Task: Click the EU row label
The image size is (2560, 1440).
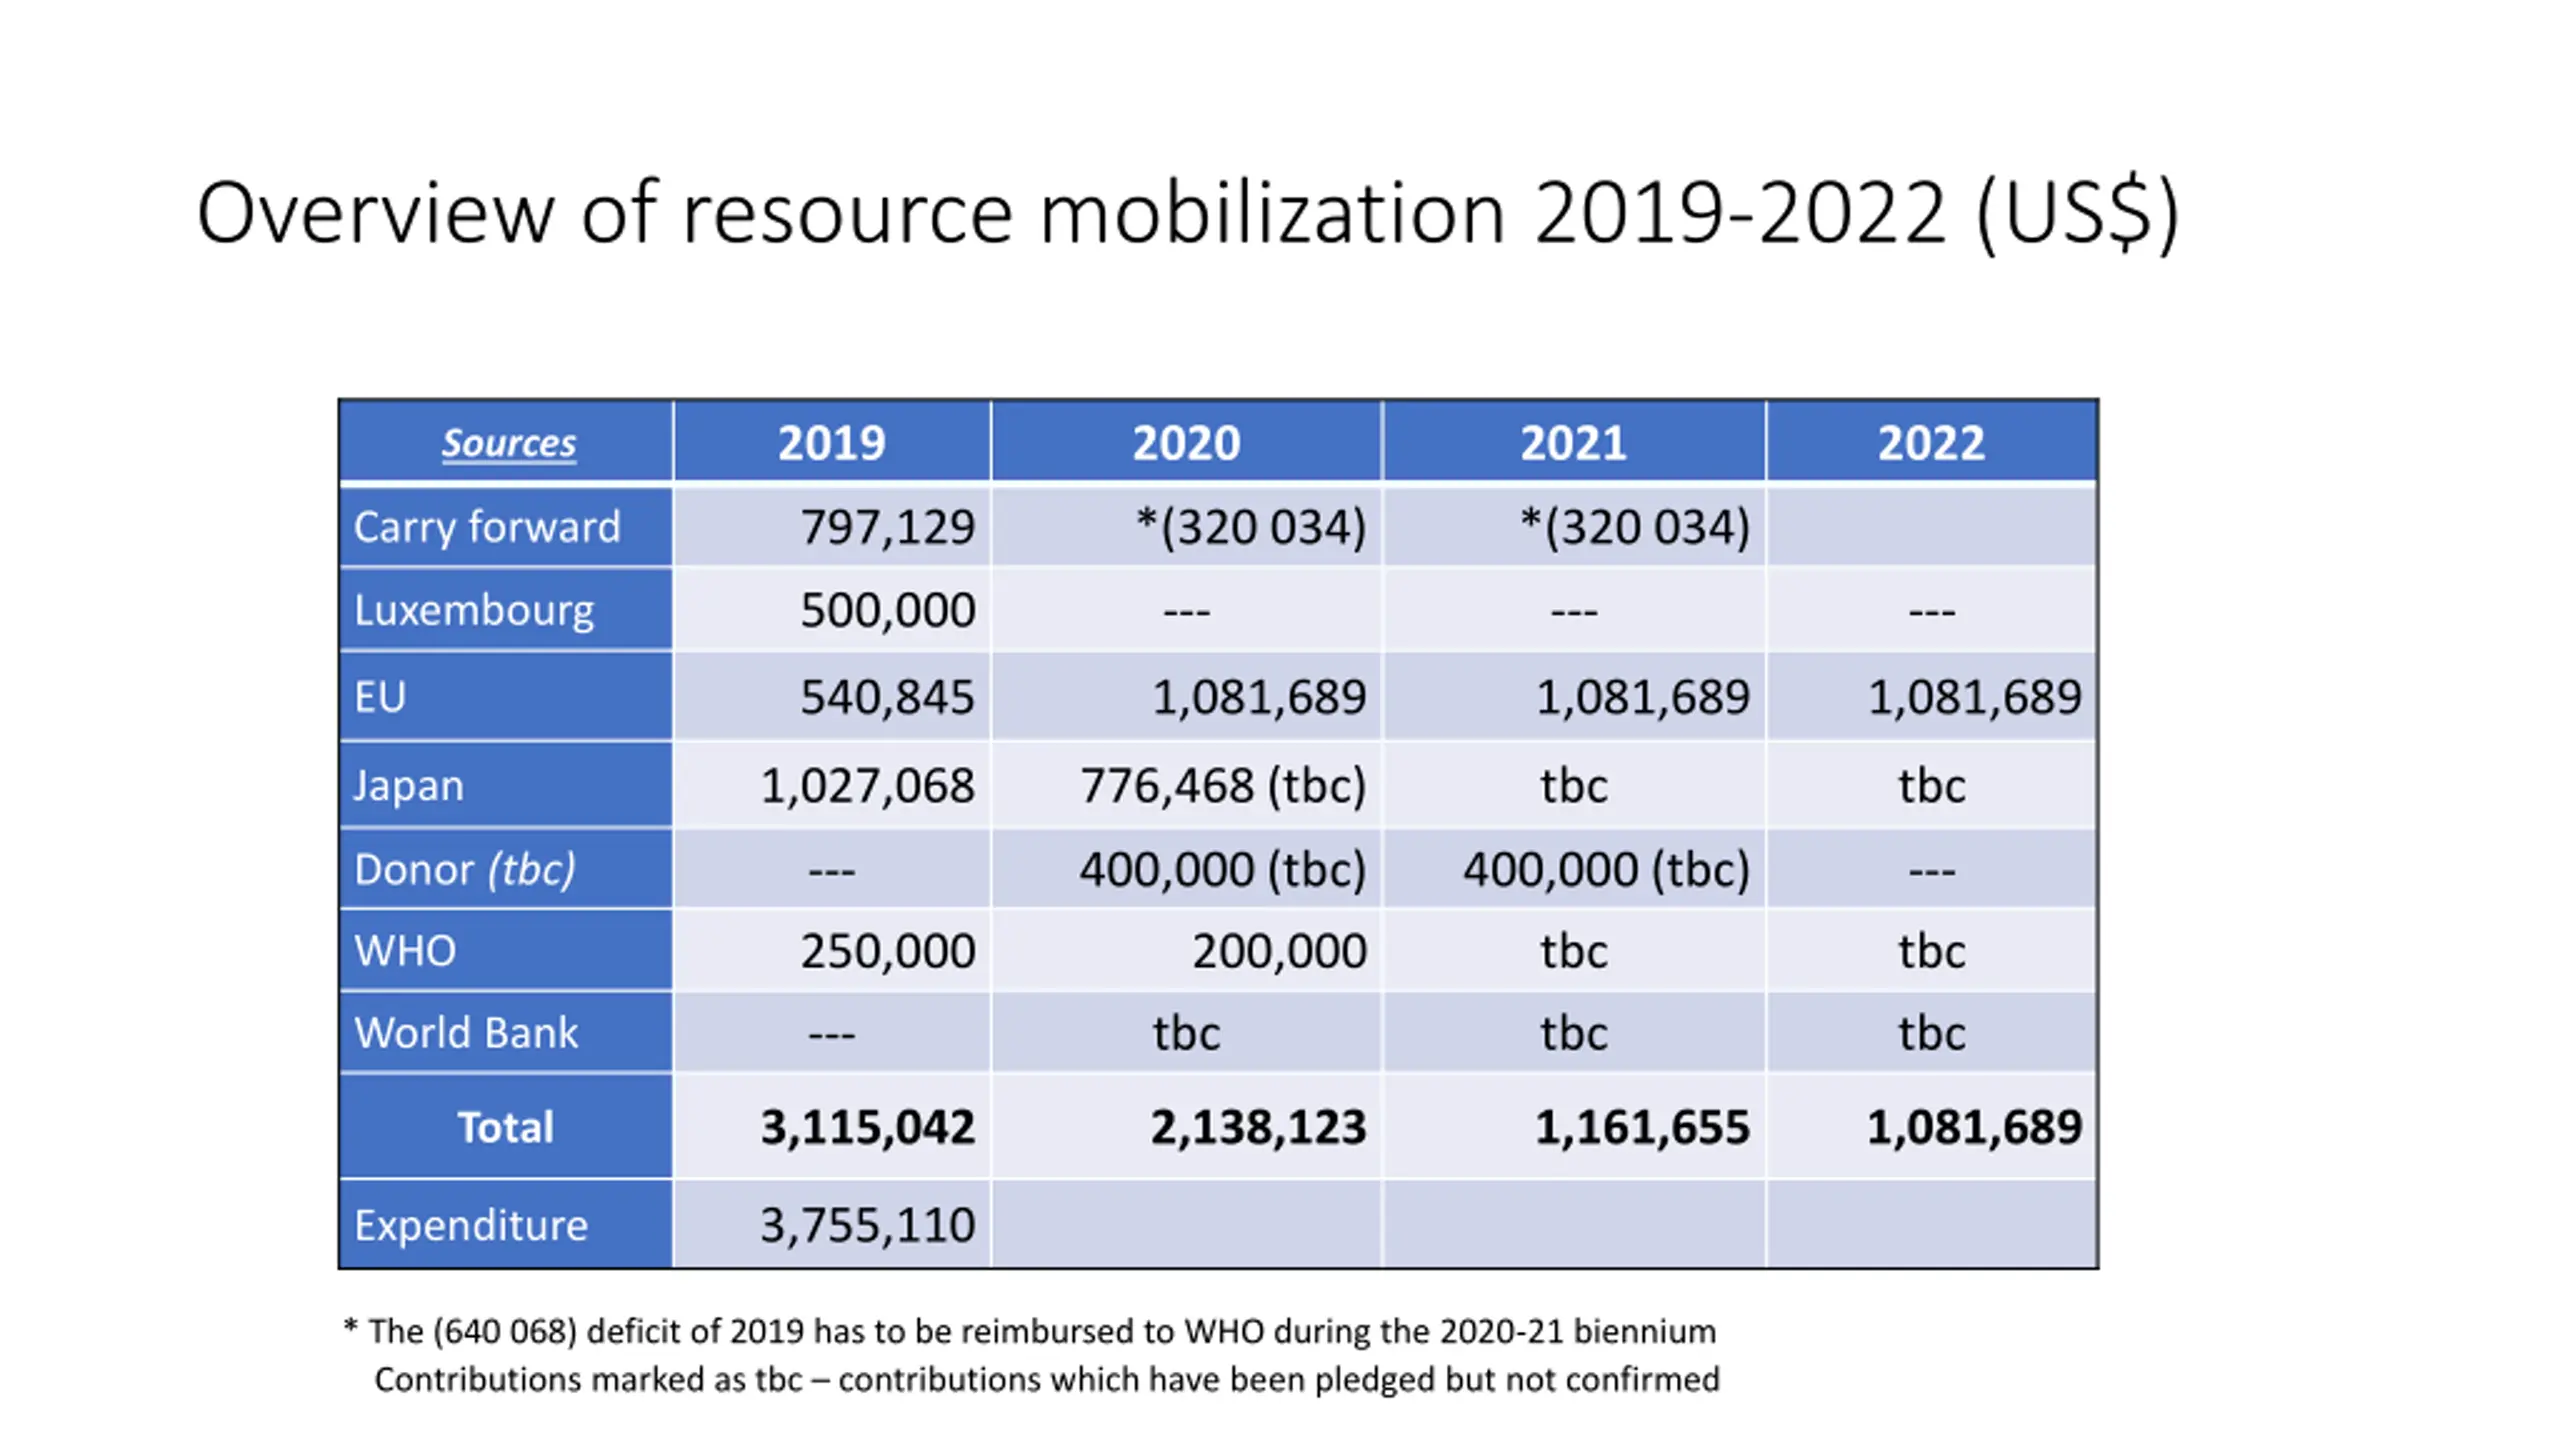Action: pyautogui.click(x=380, y=697)
